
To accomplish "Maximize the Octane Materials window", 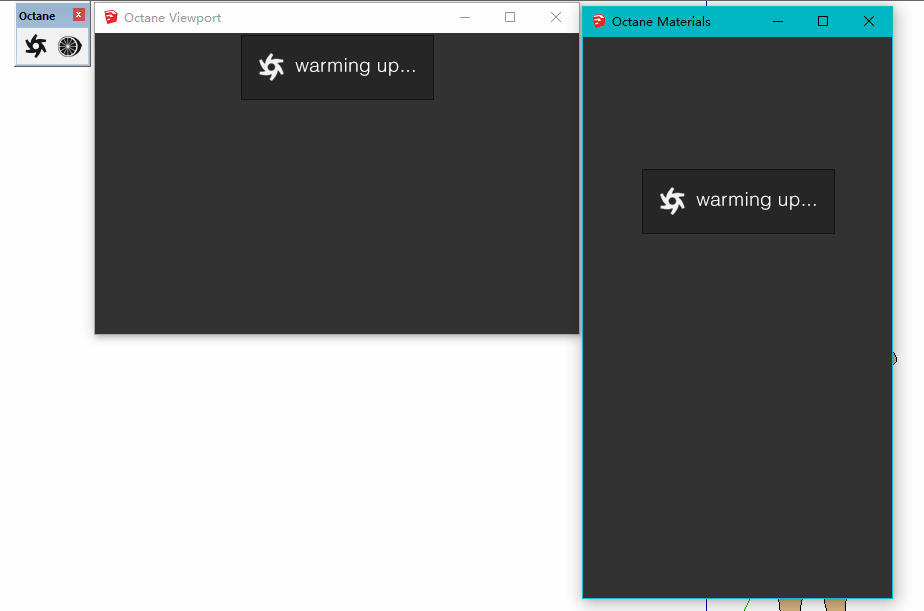I will coord(823,21).
